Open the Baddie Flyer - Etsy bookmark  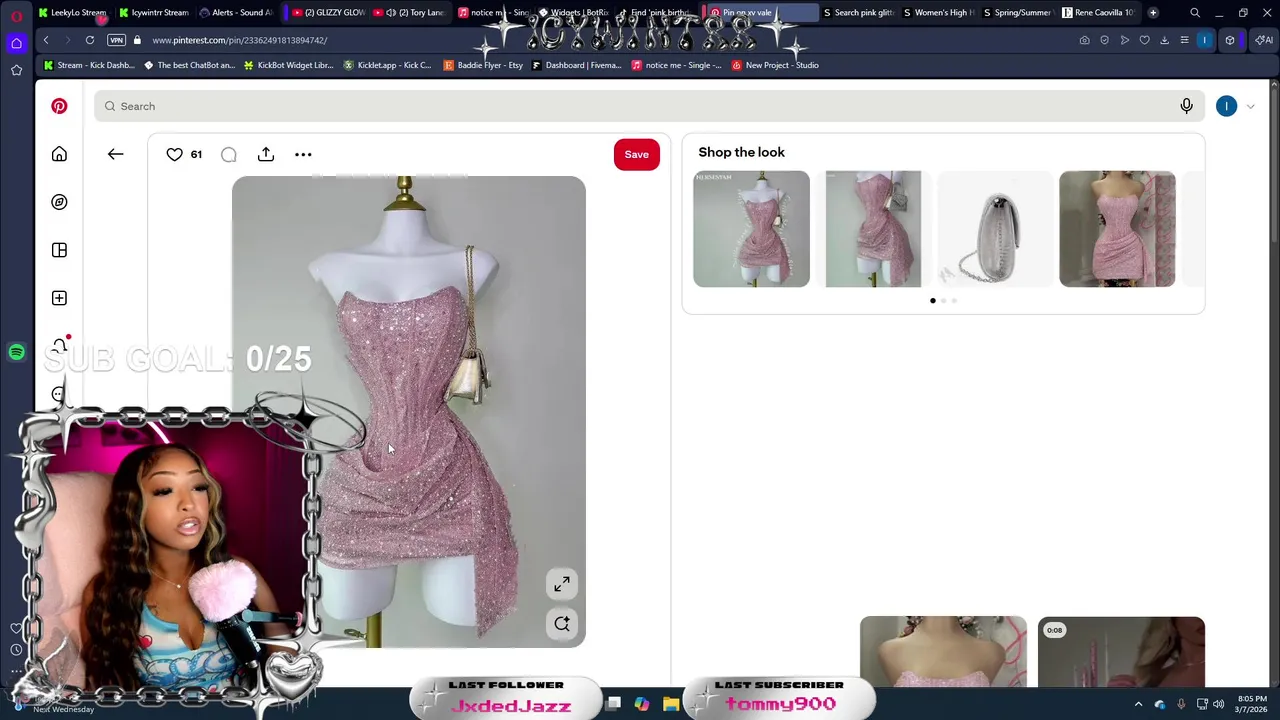(x=483, y=65)
